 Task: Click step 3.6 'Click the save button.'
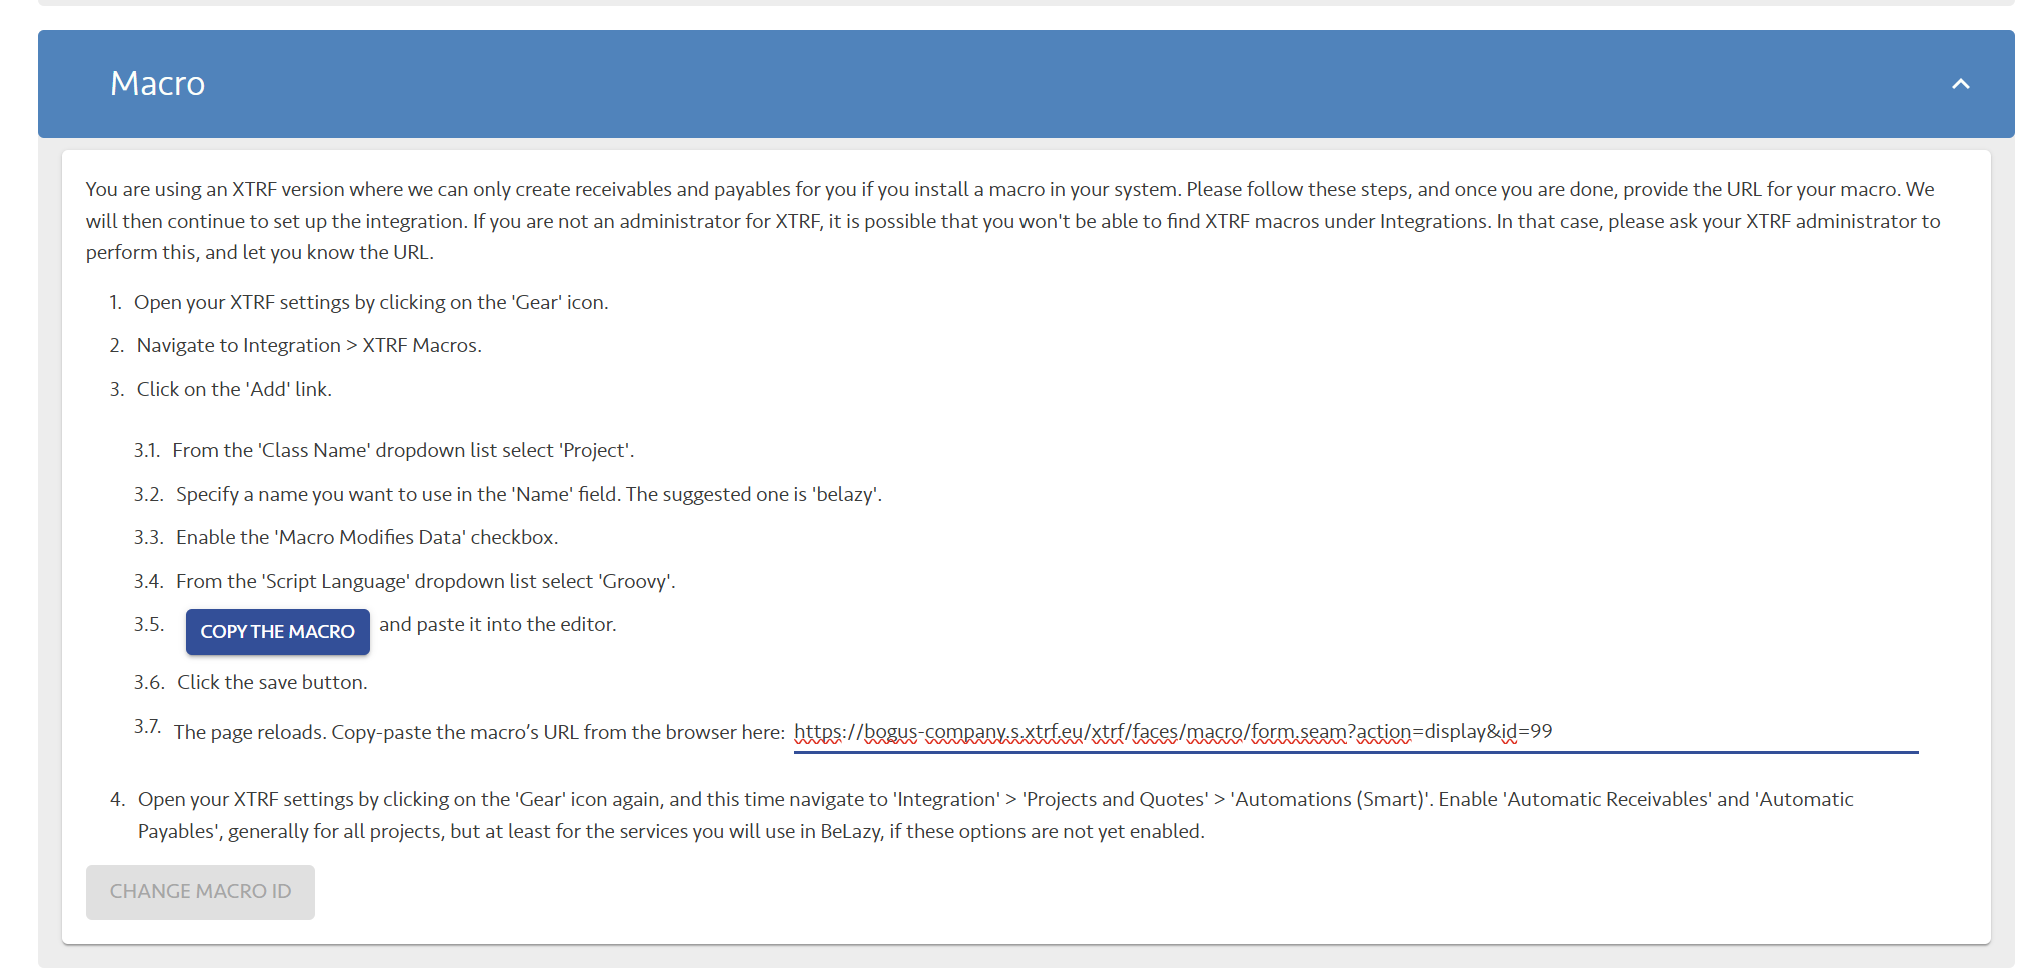(x=272, y=682)
